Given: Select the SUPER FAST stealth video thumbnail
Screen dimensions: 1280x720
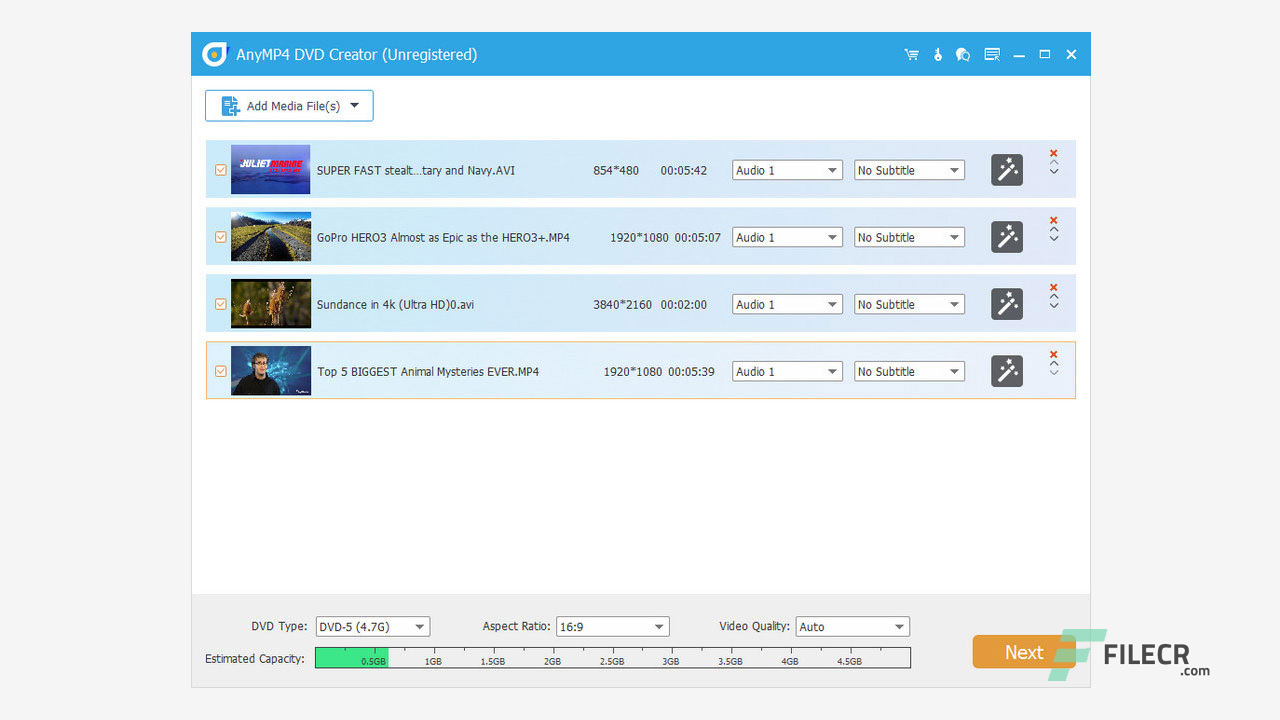Looking at the screenshot, I should click(270, 170).
